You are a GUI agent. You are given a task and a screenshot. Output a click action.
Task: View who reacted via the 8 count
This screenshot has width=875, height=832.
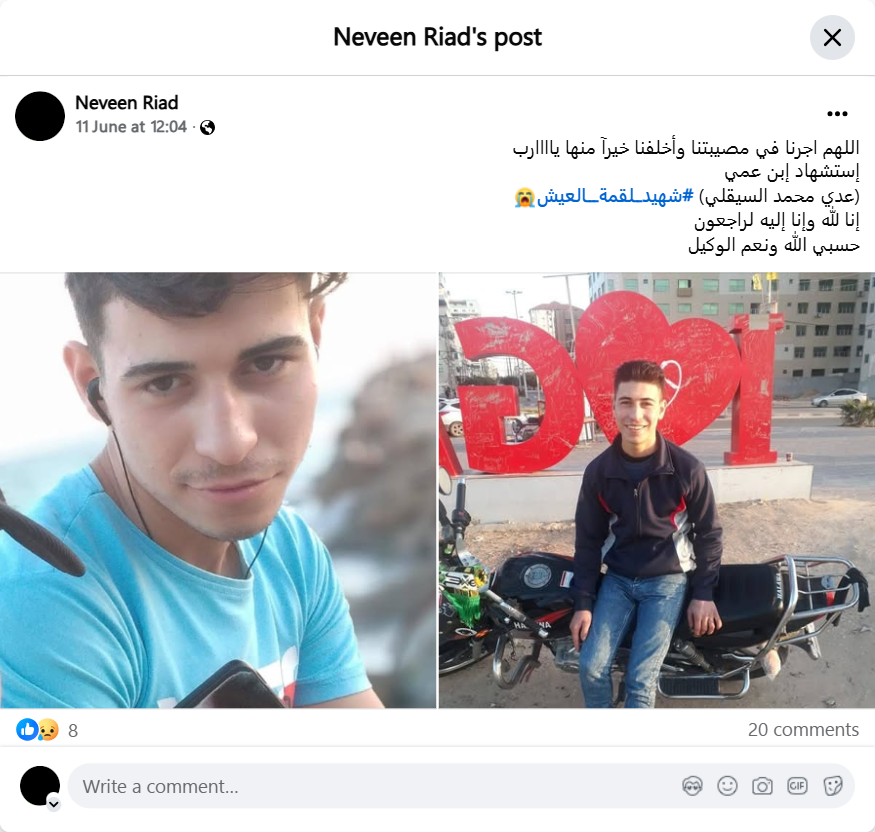tap(73, 730)
